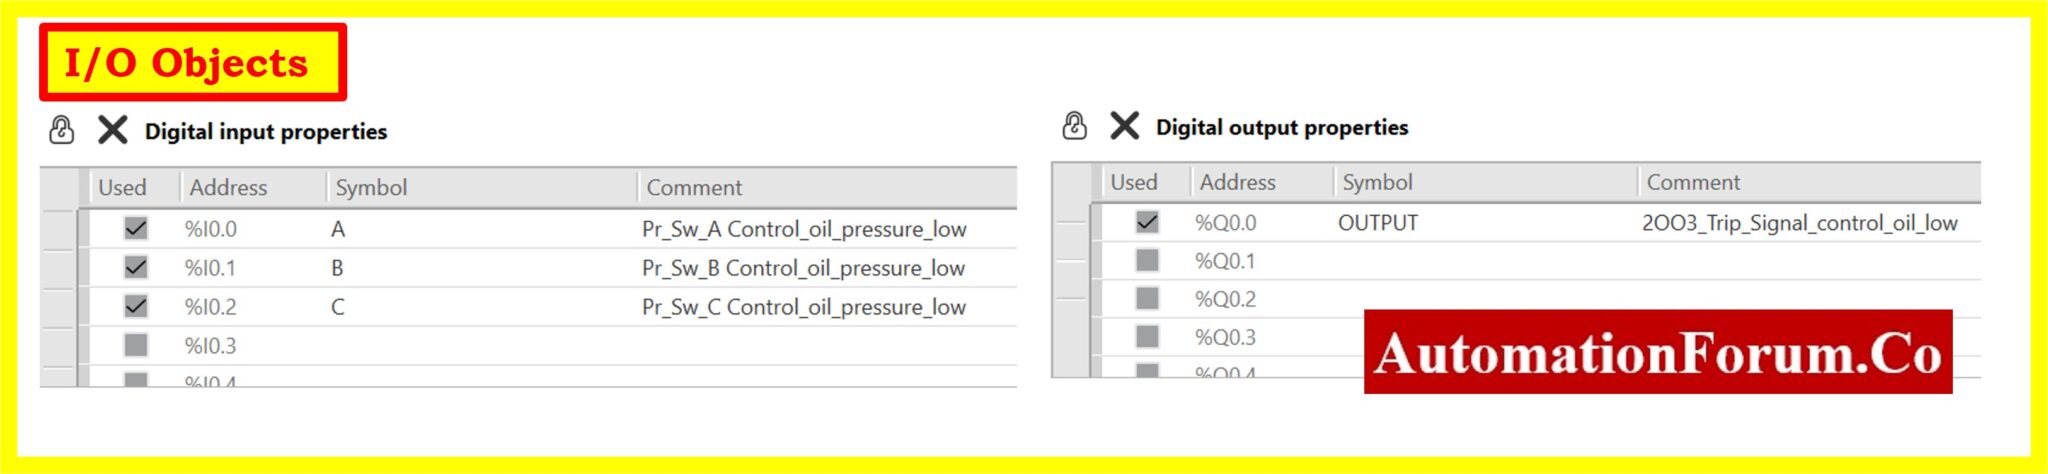Viewport: 2048px width, 474px height.
Task: Enable Used checkbox for %I0.3
Action: [x=136, y=345]
